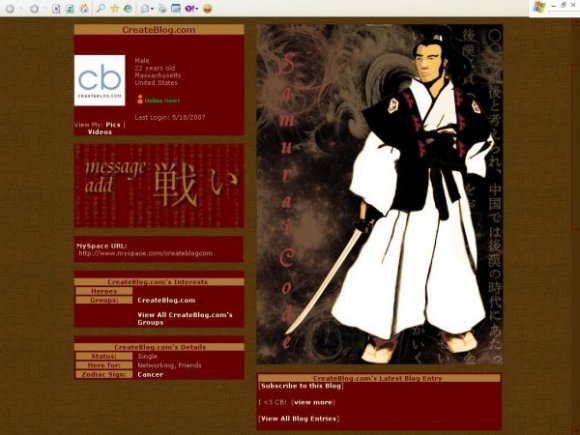This screenshot has width=580, height=435.
Task: Click the Print icon in toolbar
Action: tap(162, 9)
